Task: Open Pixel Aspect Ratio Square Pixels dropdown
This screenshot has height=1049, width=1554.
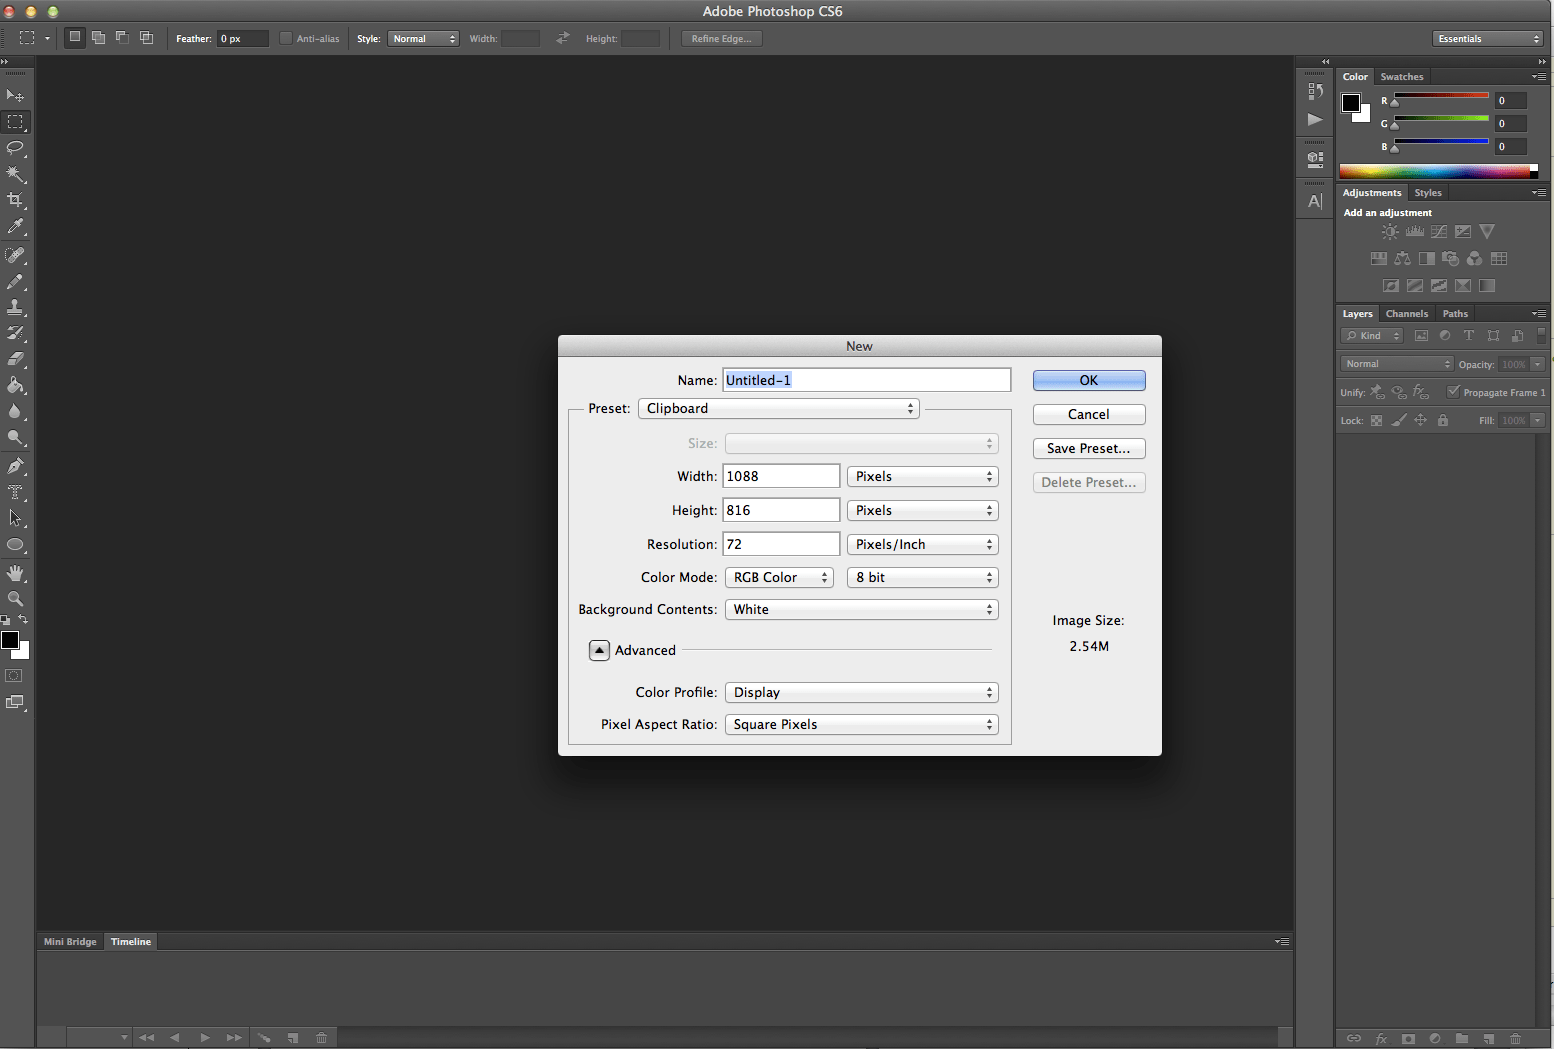Action: click(x=861, y=724)
